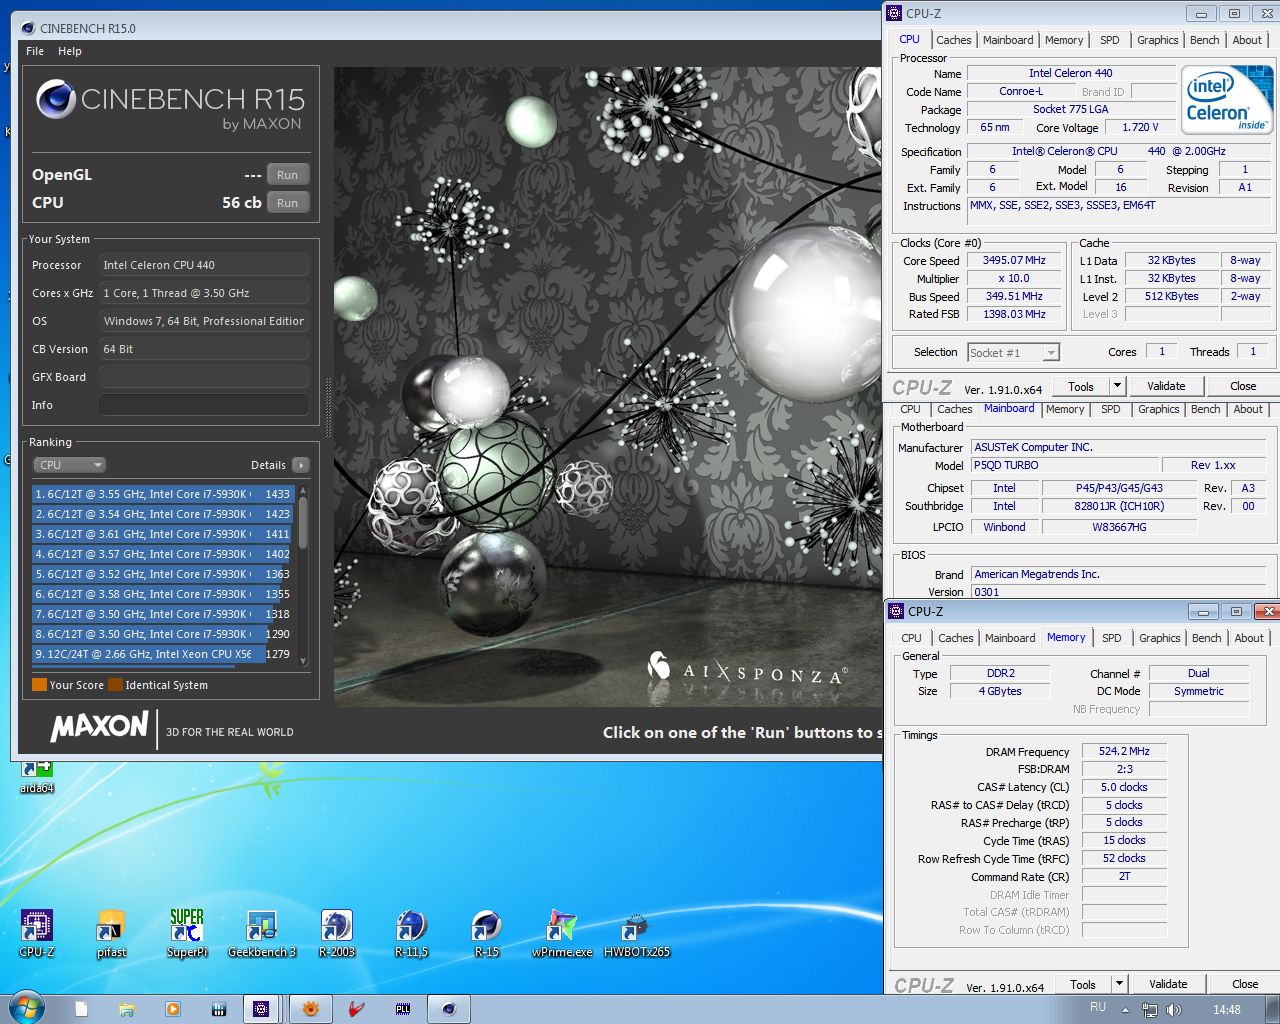Click DRAM Frequency 524.2 MHz value
Viewport: 1280px width, 1024px height.
(1124, 751)
